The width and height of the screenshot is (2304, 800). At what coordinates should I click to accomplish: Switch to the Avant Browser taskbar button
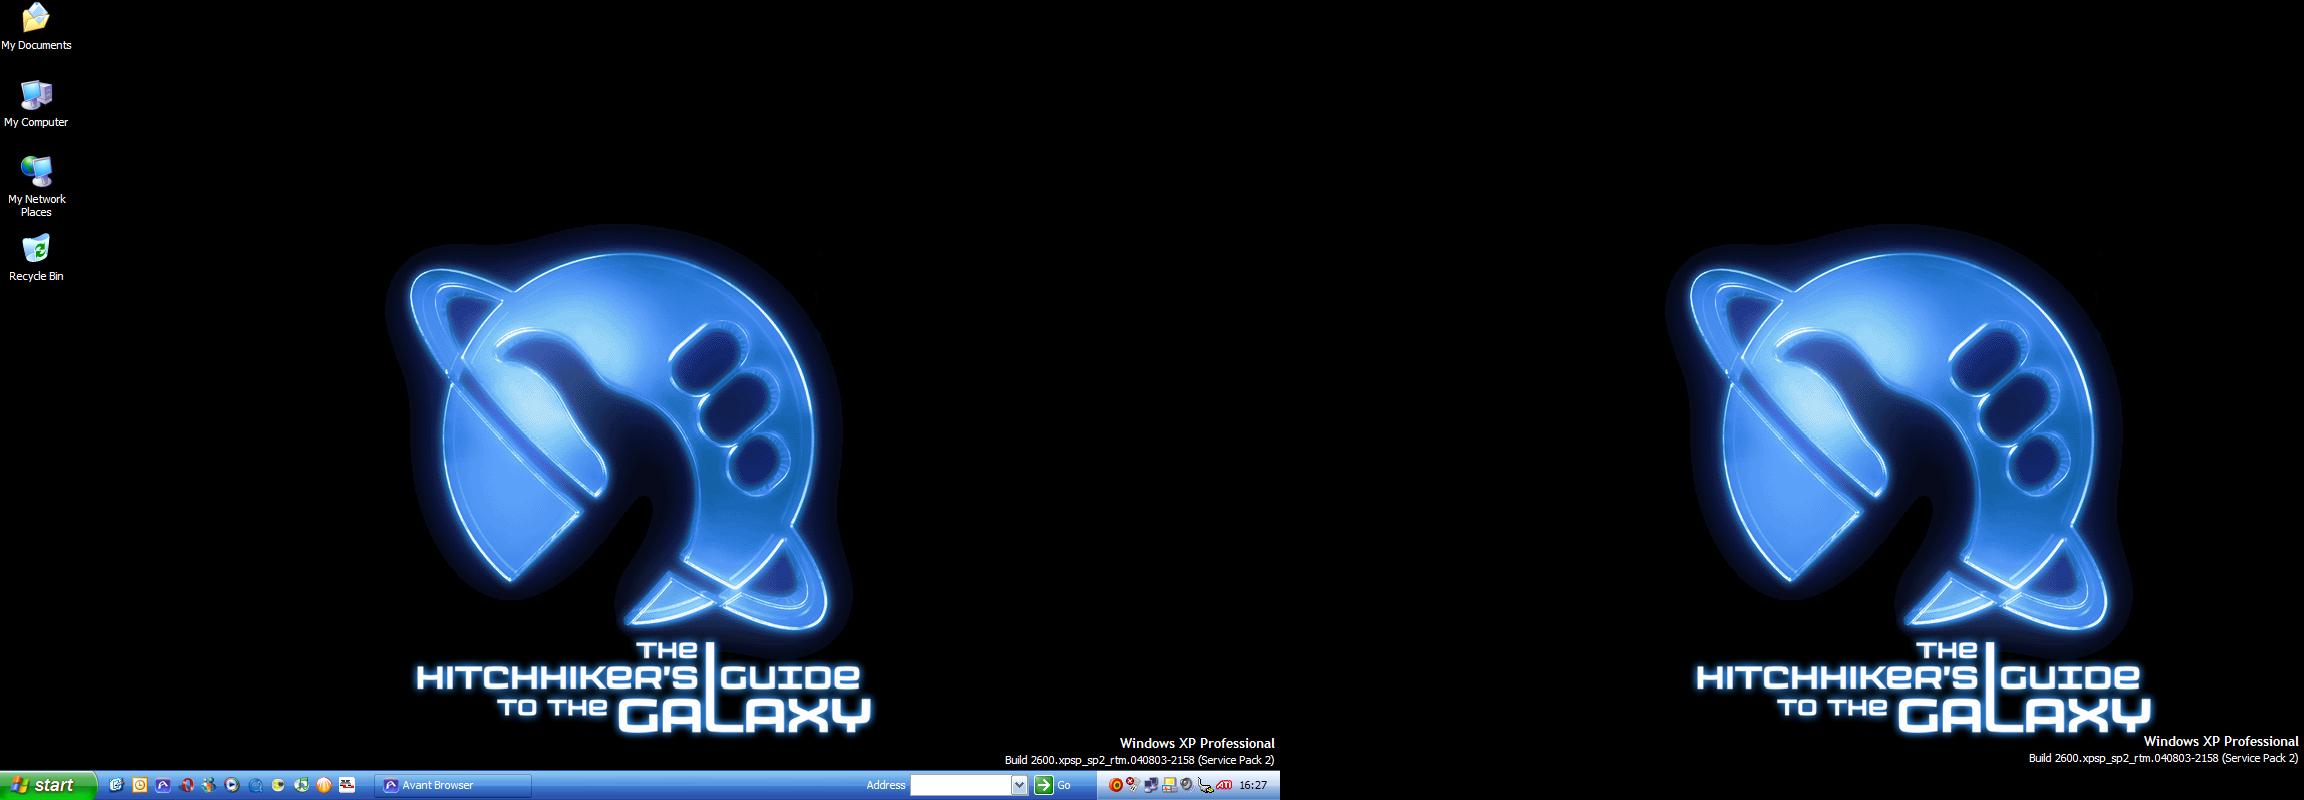pyautogui.click(x=453, y=786)
